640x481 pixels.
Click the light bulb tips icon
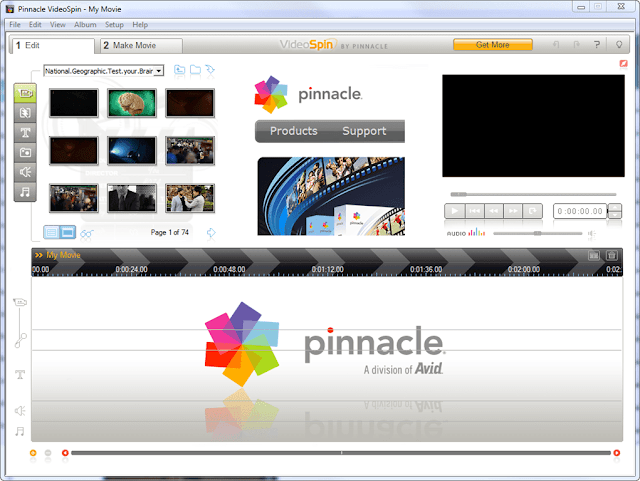pyautogui.click(x=619, y=45)
